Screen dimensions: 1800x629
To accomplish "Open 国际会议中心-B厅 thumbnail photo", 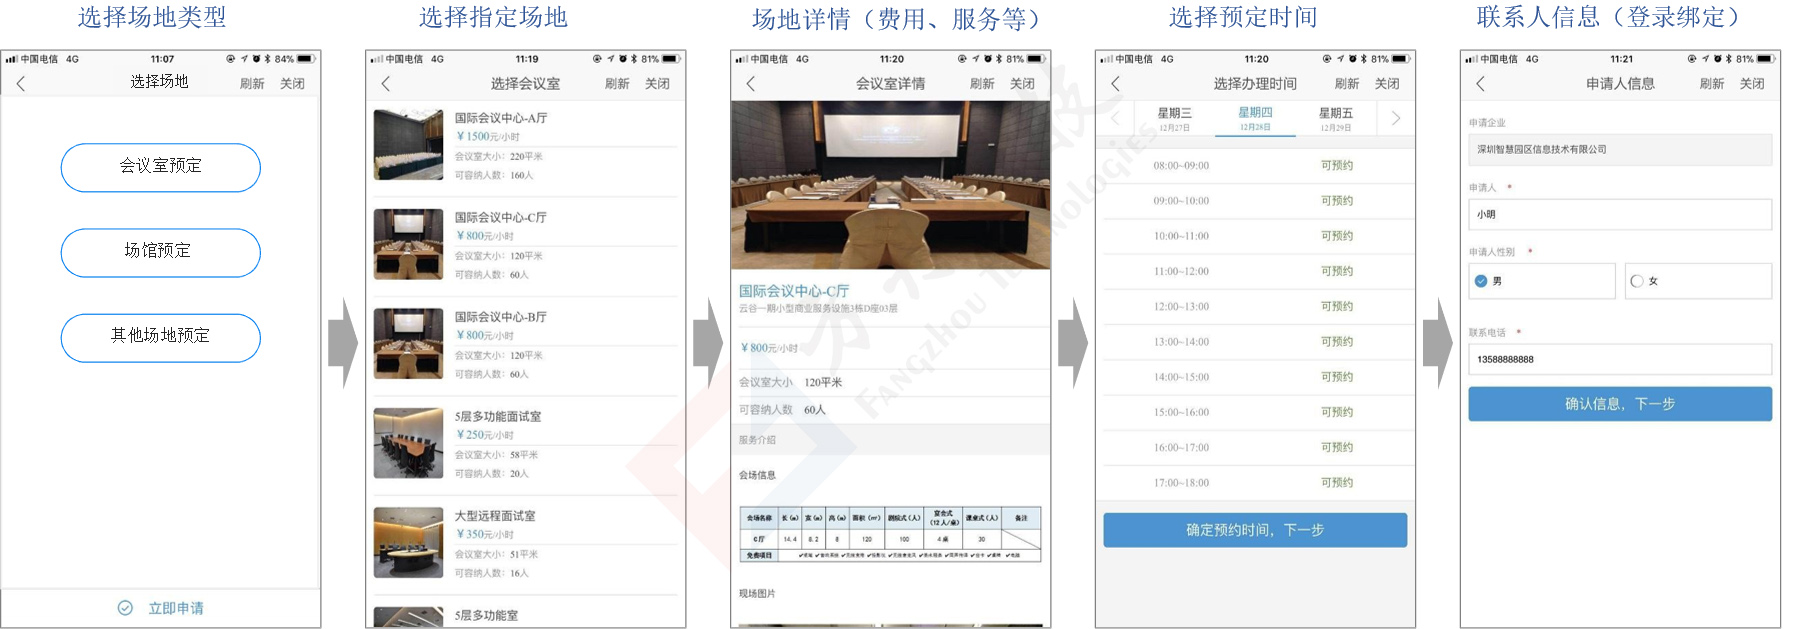I will click(x=408, y=344).
